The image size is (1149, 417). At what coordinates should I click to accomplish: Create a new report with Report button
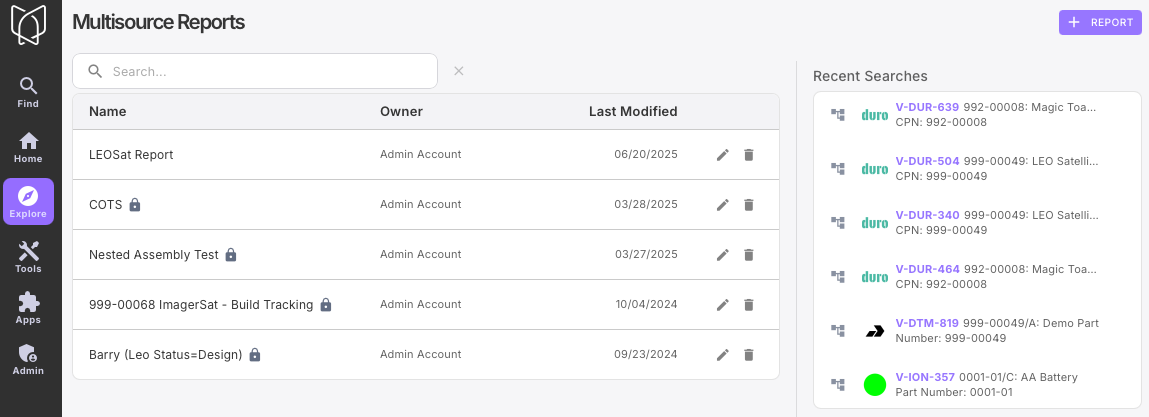coord(1100,23)
